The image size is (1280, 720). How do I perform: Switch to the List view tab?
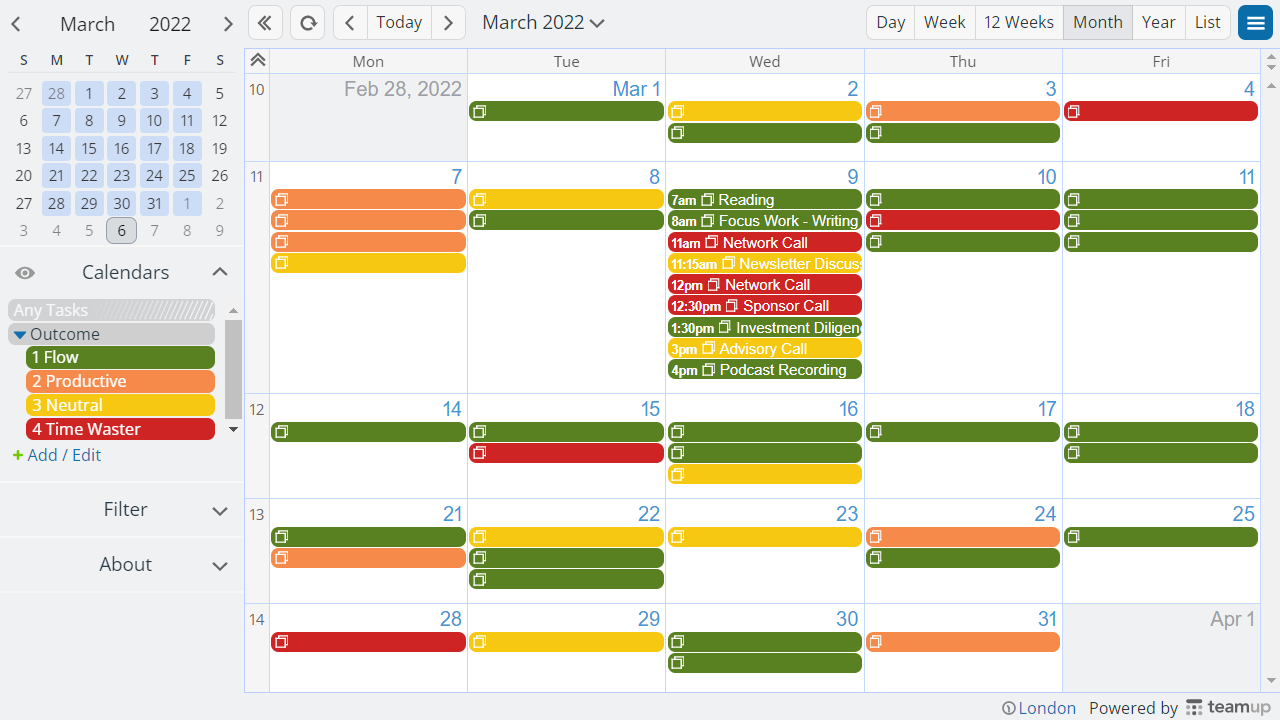[x=1207, y=22]
